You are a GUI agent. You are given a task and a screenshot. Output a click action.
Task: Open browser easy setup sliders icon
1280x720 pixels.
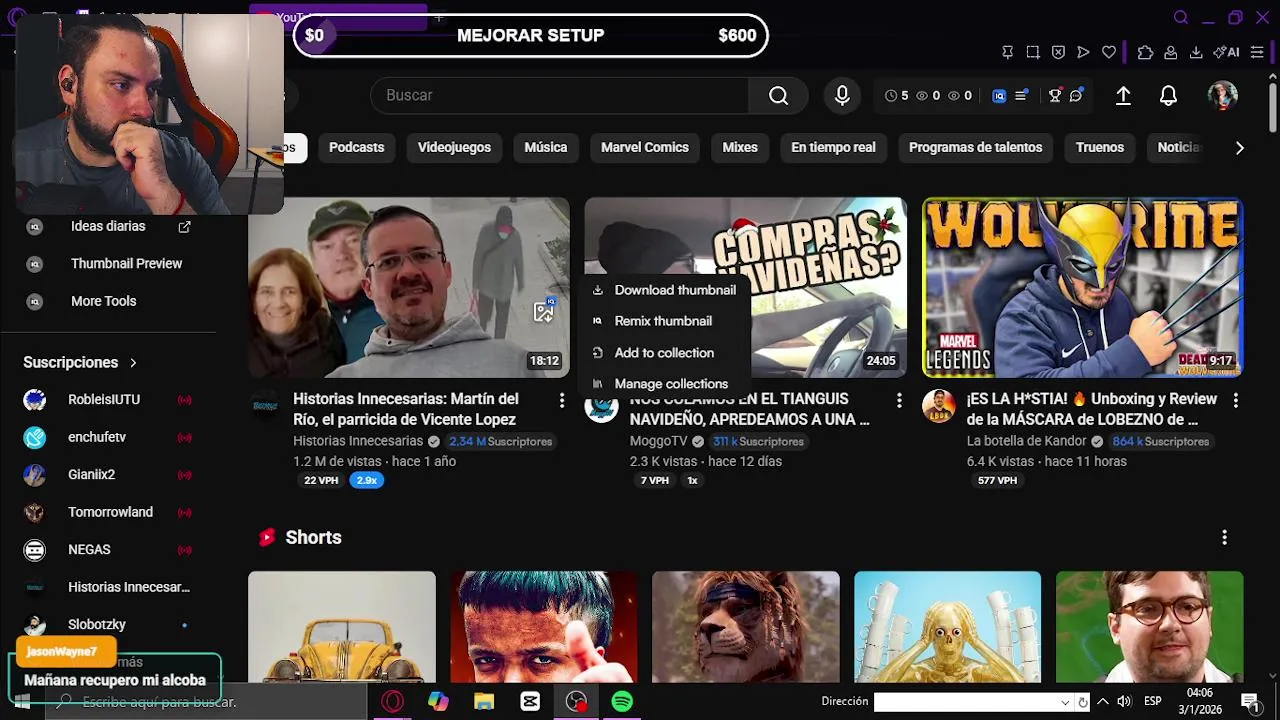(1257, 52)
